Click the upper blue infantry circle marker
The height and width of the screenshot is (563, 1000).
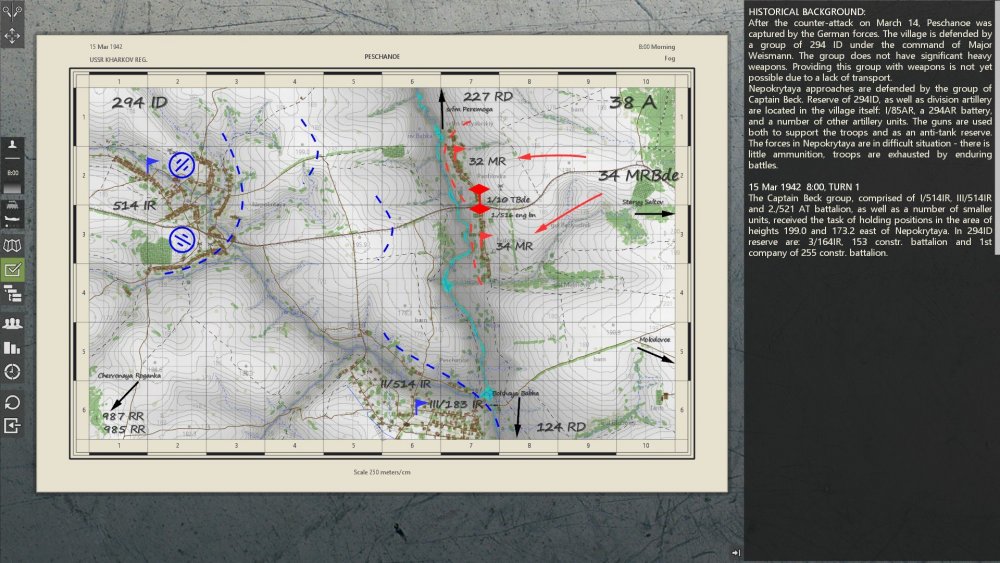click(182, 165)
